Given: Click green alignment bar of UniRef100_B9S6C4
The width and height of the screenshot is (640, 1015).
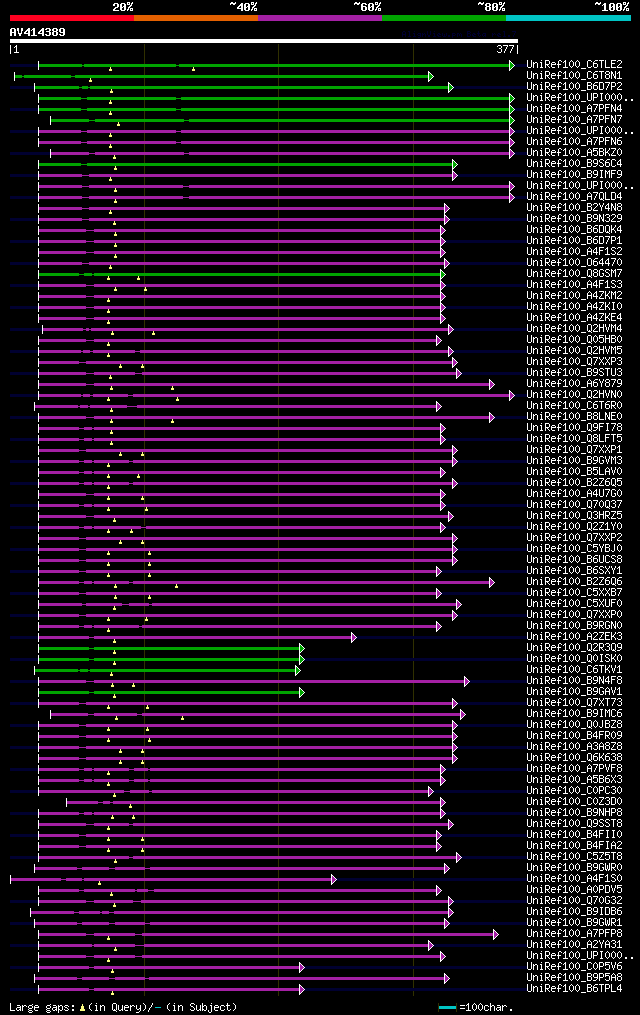Looking at the screenshot, I should pos(247,164).
